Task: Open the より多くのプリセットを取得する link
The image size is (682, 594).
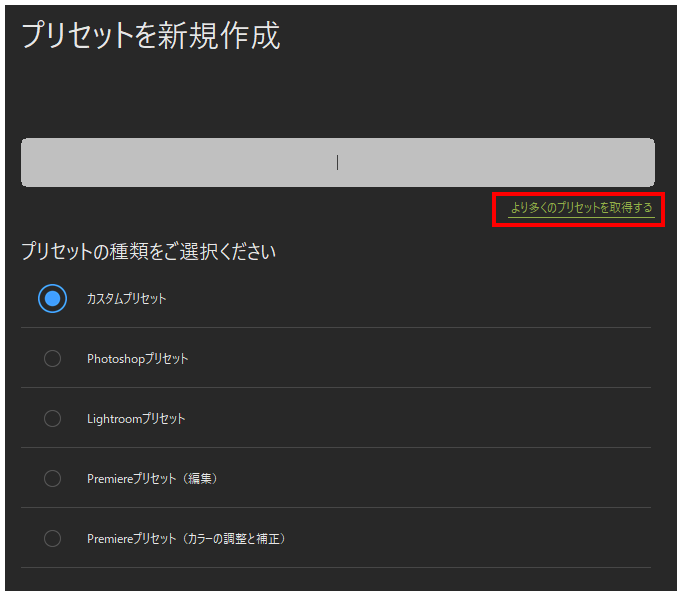Action: click(x=581, y=208)
